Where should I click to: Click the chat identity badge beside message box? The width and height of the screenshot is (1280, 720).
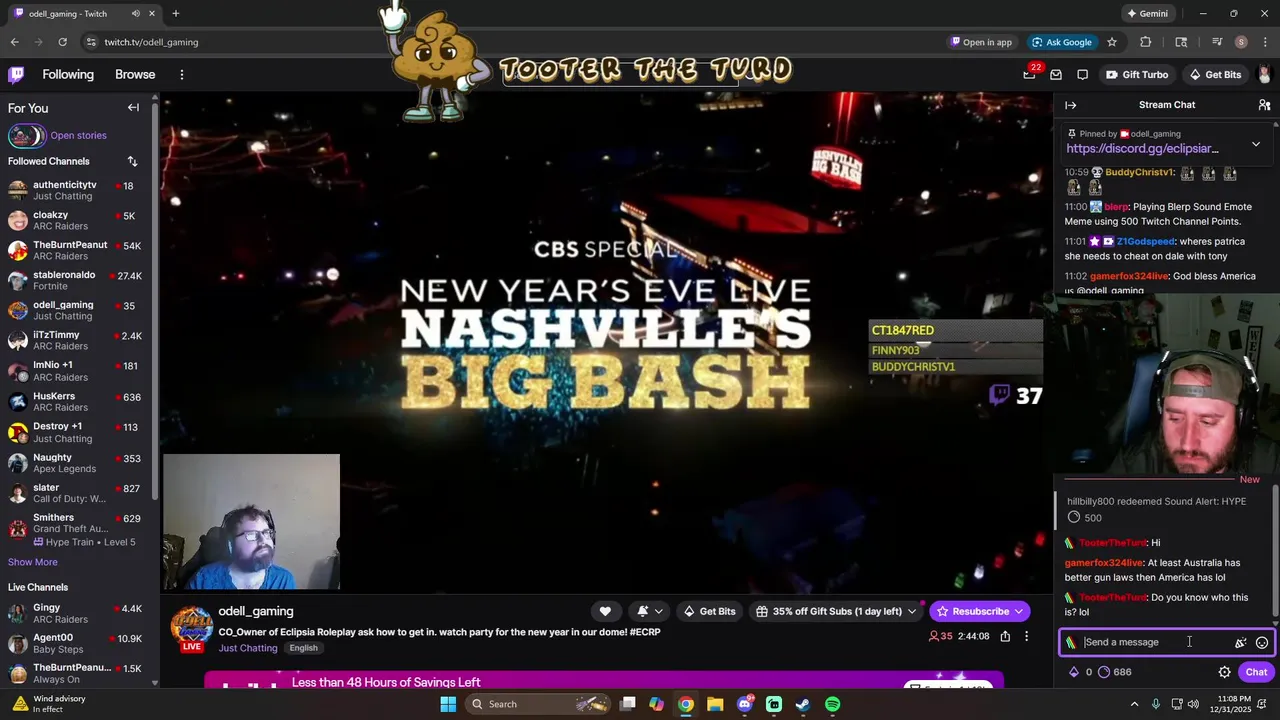pos(1071,643)
